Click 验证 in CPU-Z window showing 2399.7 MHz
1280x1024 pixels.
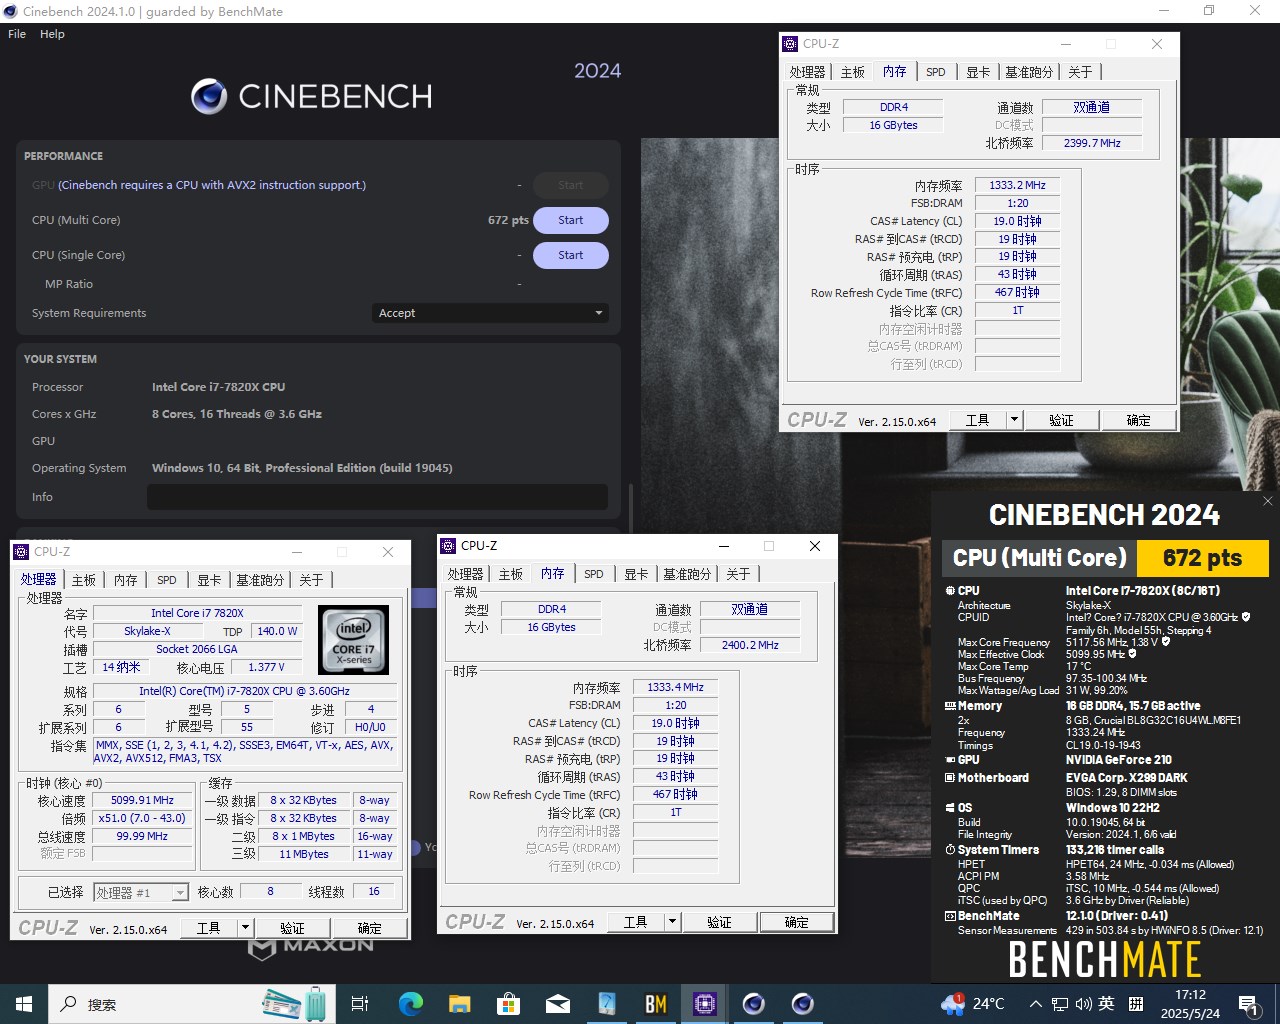(x=1061, y=420)
